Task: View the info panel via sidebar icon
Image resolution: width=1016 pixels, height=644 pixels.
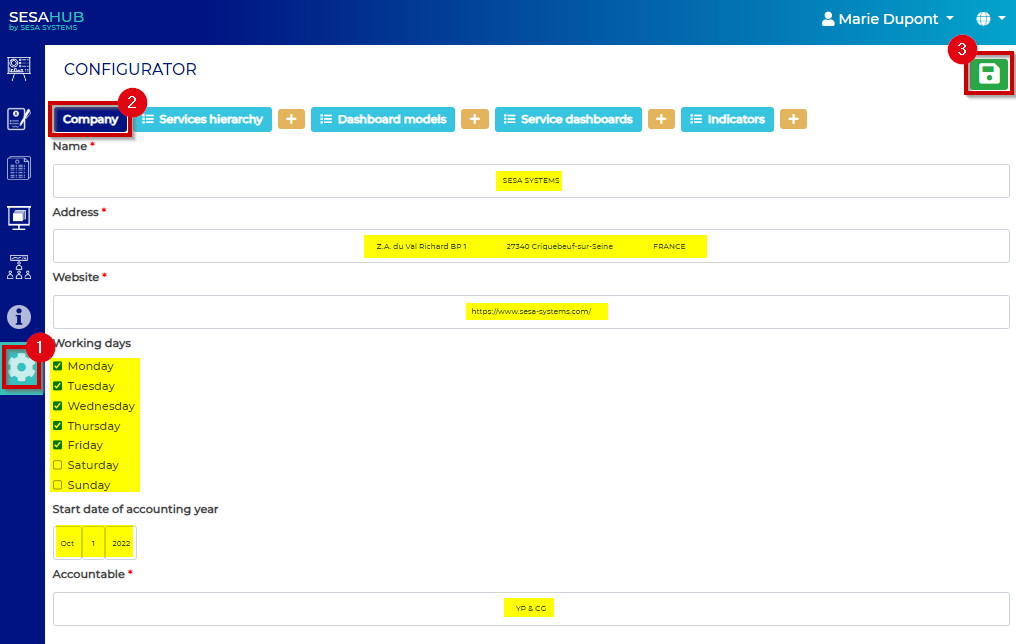Action: [x=21, y=317]
